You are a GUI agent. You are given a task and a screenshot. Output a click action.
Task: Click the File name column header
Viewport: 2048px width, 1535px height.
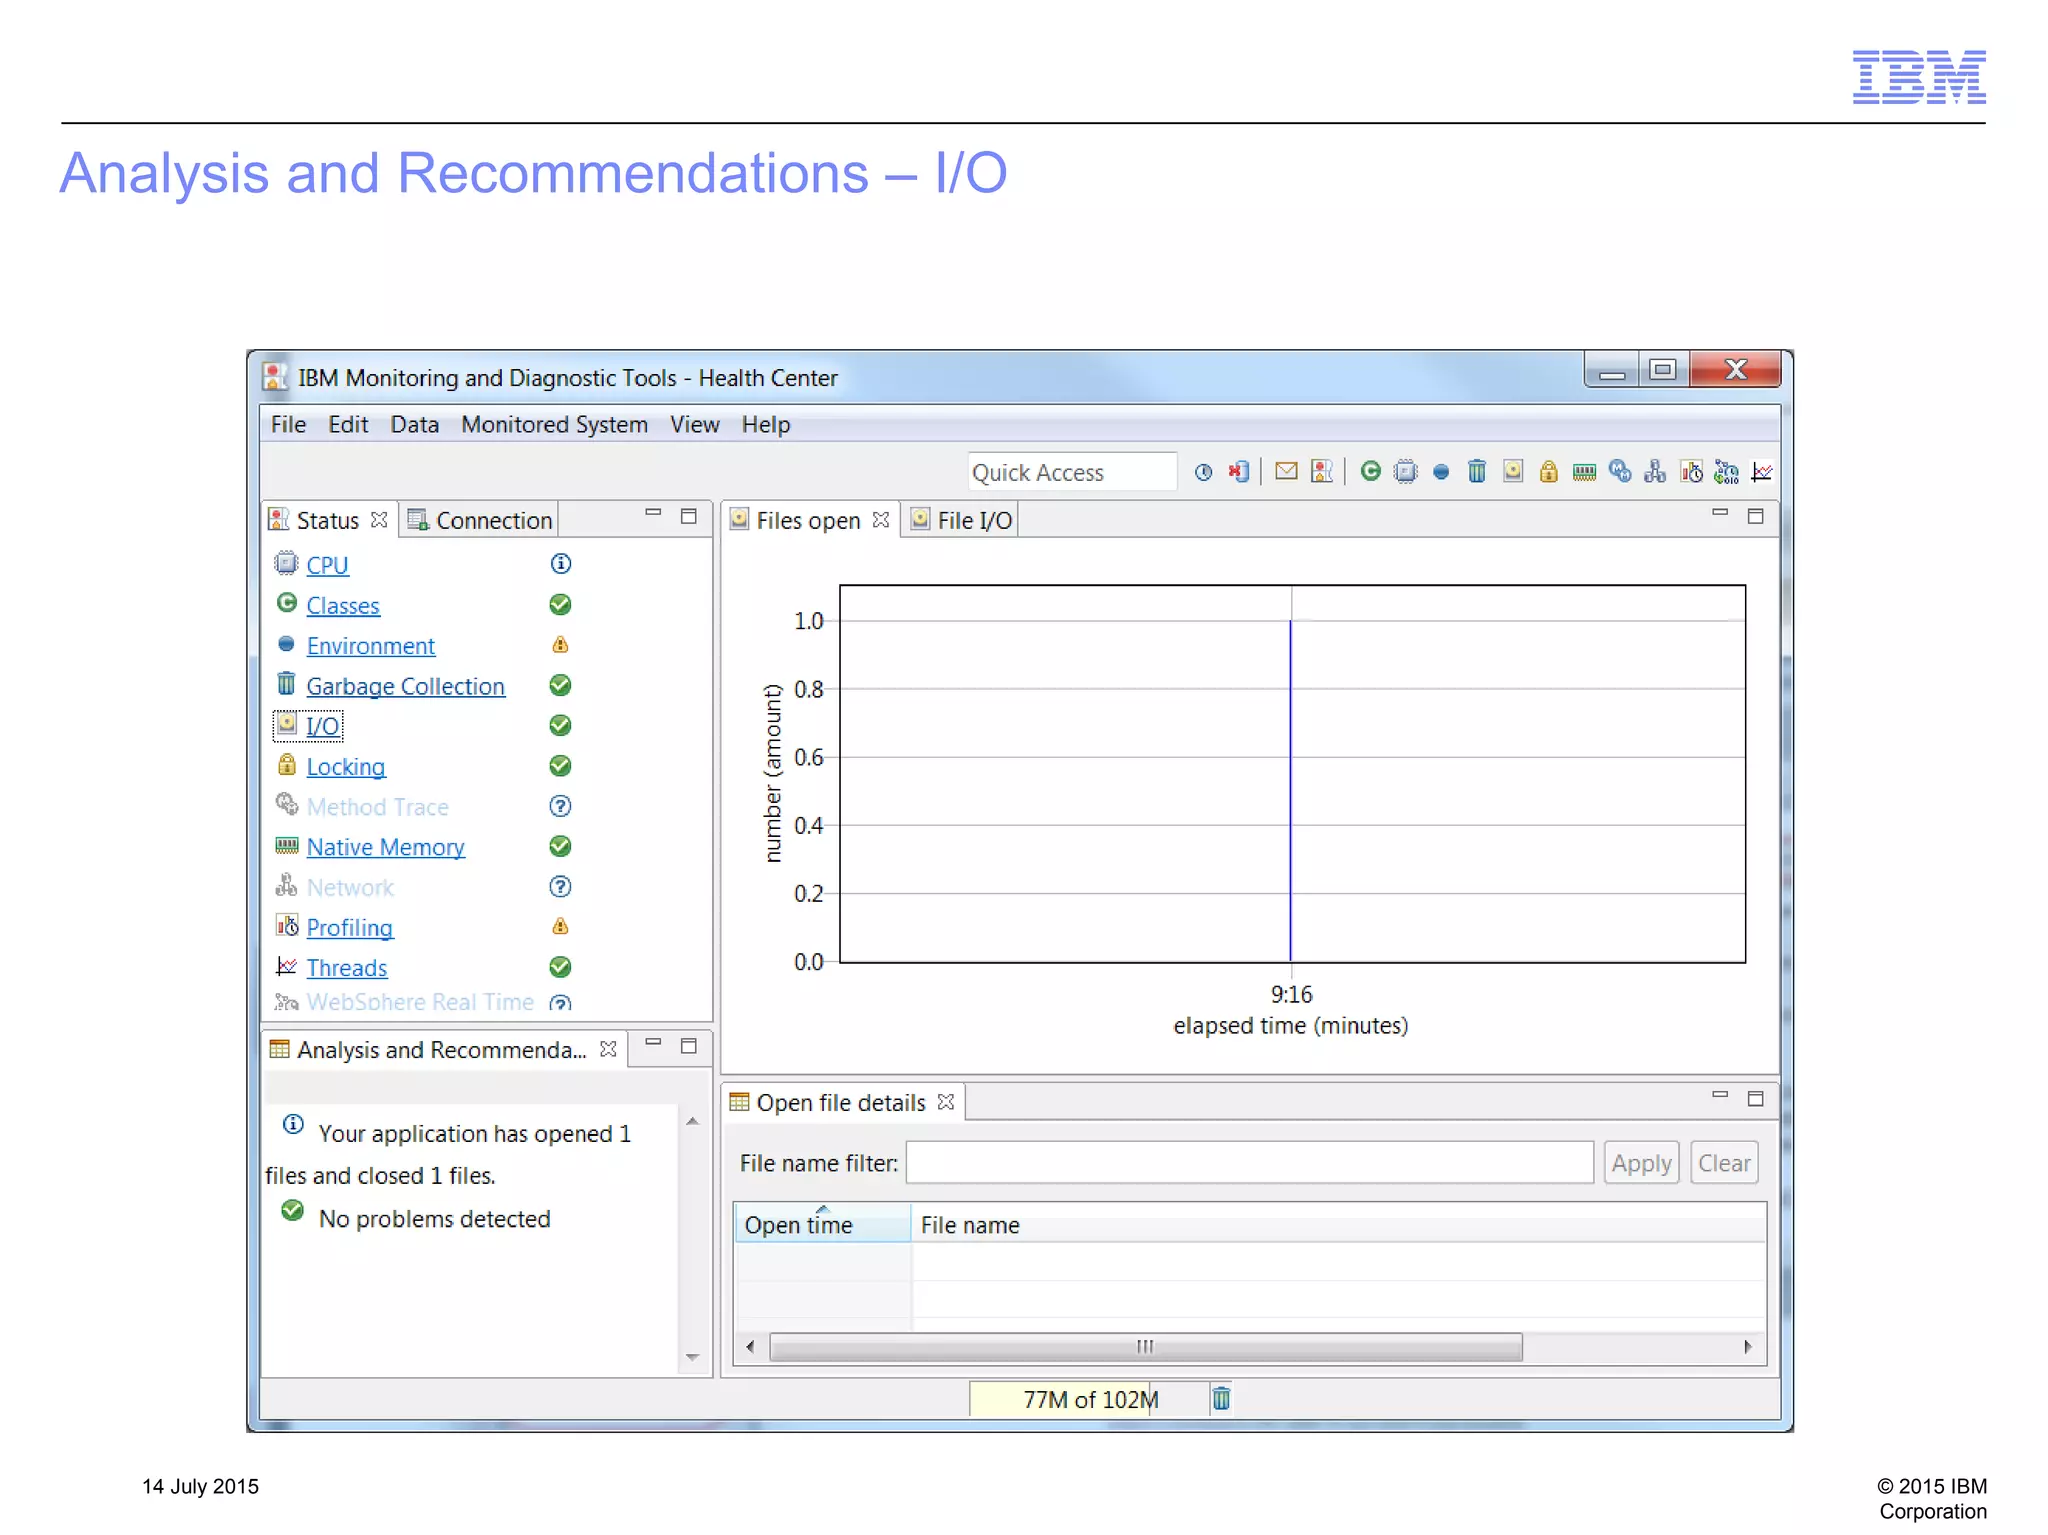1338,1224
